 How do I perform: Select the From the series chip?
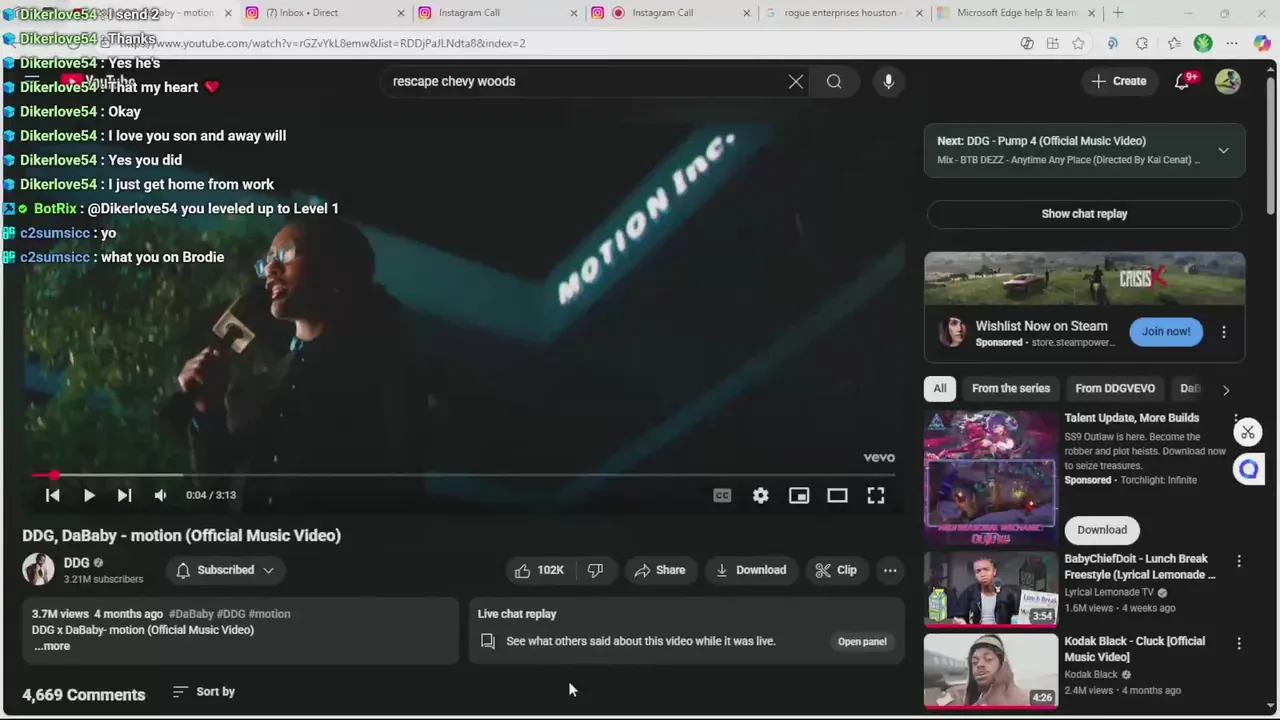[x=1011, y=388]
